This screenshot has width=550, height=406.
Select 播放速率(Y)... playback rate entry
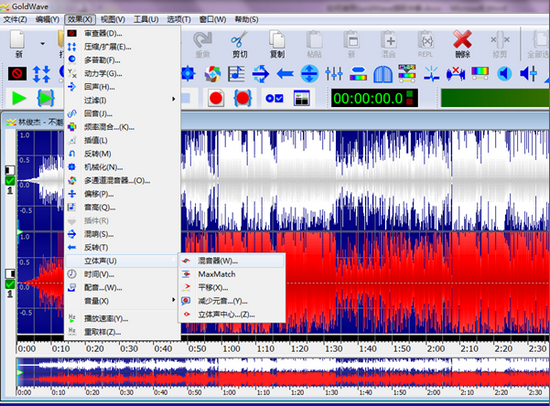pyautogui.click(x=121, y=318)
